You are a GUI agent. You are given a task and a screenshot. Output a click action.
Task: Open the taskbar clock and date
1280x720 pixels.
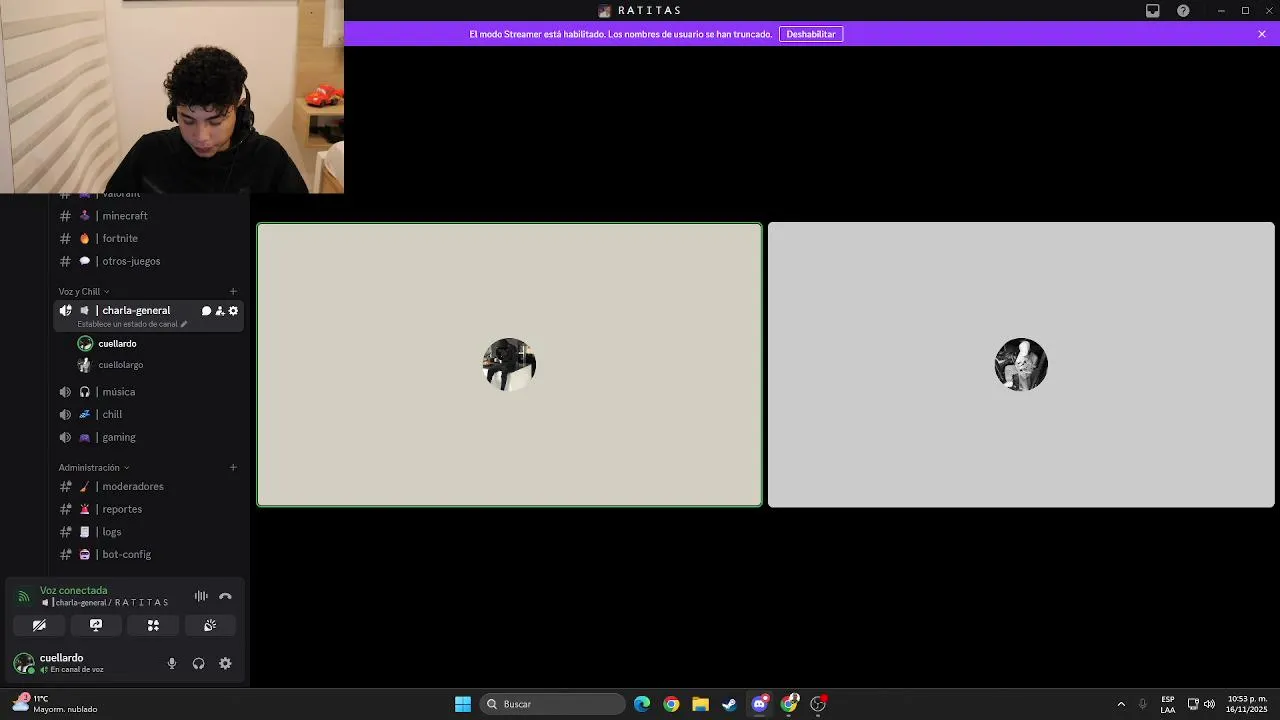1247,704
